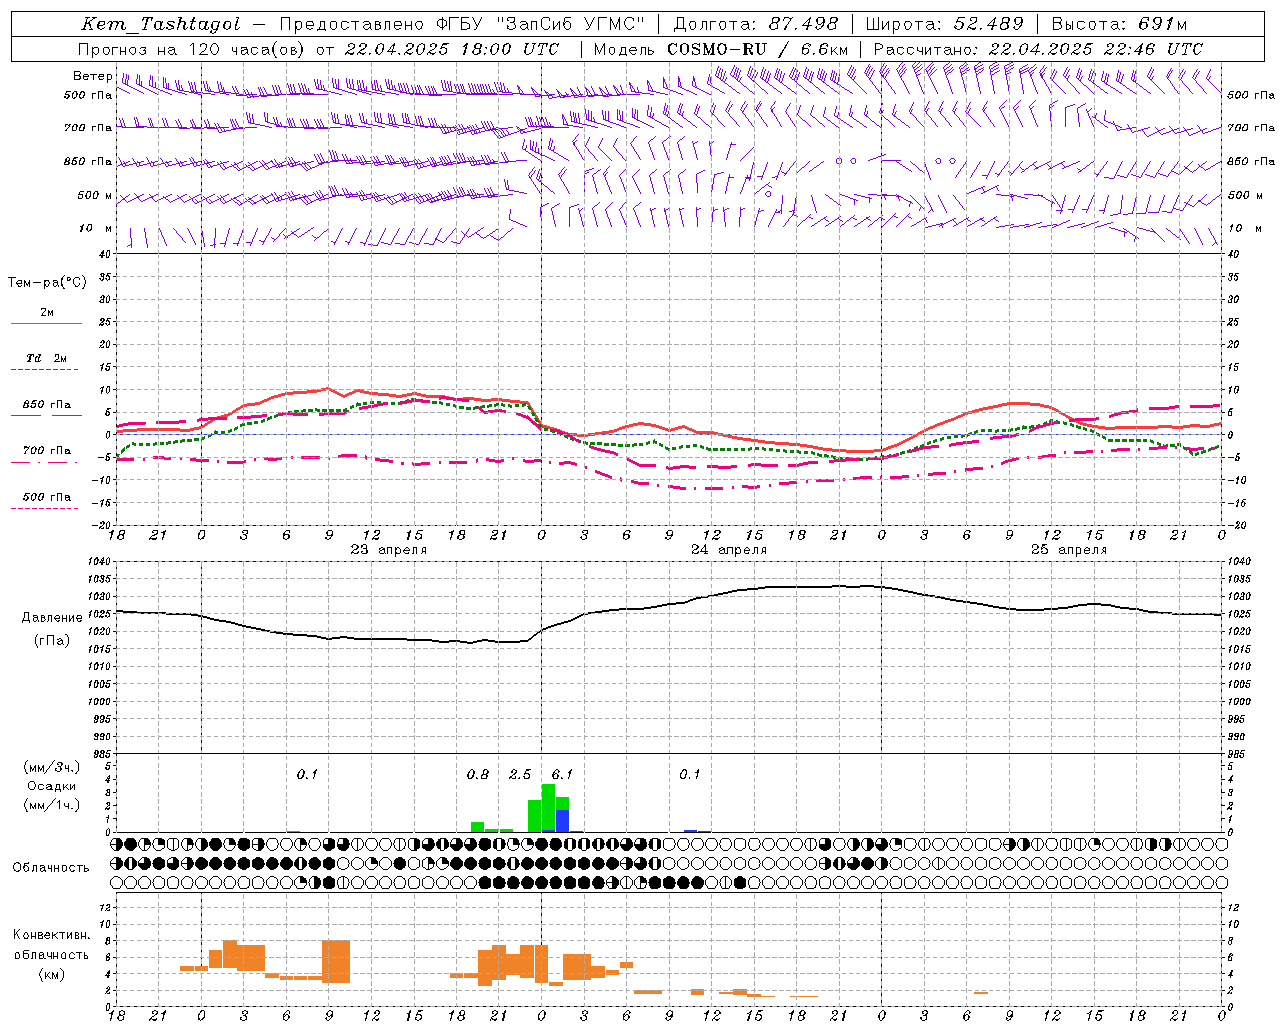Click the Ветер panel label

click(x=92, y=76)
